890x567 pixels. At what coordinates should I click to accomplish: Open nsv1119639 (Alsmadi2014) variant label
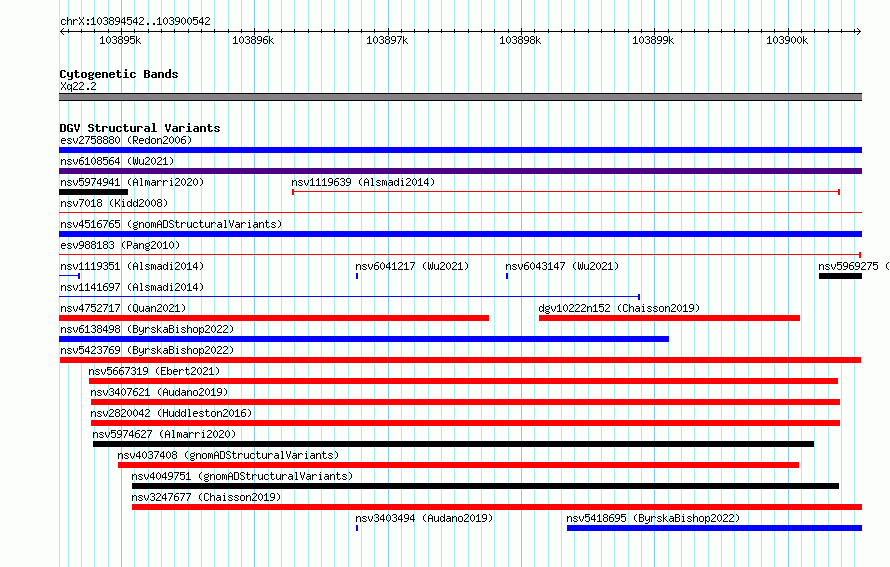(x=363, y=182)
